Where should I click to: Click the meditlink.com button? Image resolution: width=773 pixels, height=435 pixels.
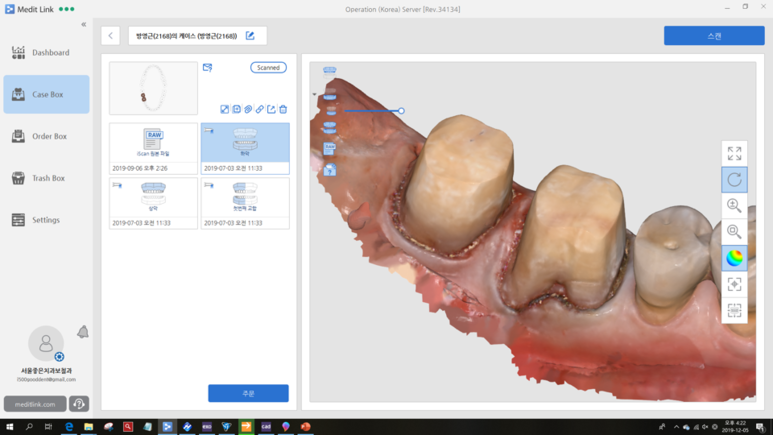click(35, 404)
